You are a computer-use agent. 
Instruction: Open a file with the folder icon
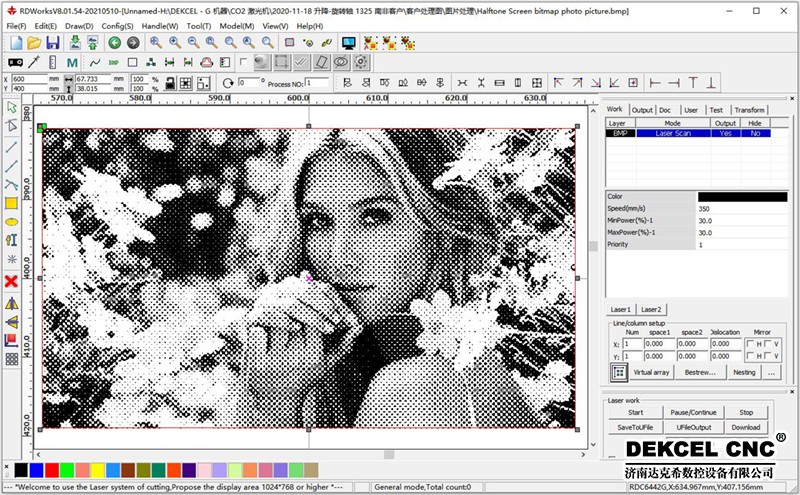(x=33, y=43)
